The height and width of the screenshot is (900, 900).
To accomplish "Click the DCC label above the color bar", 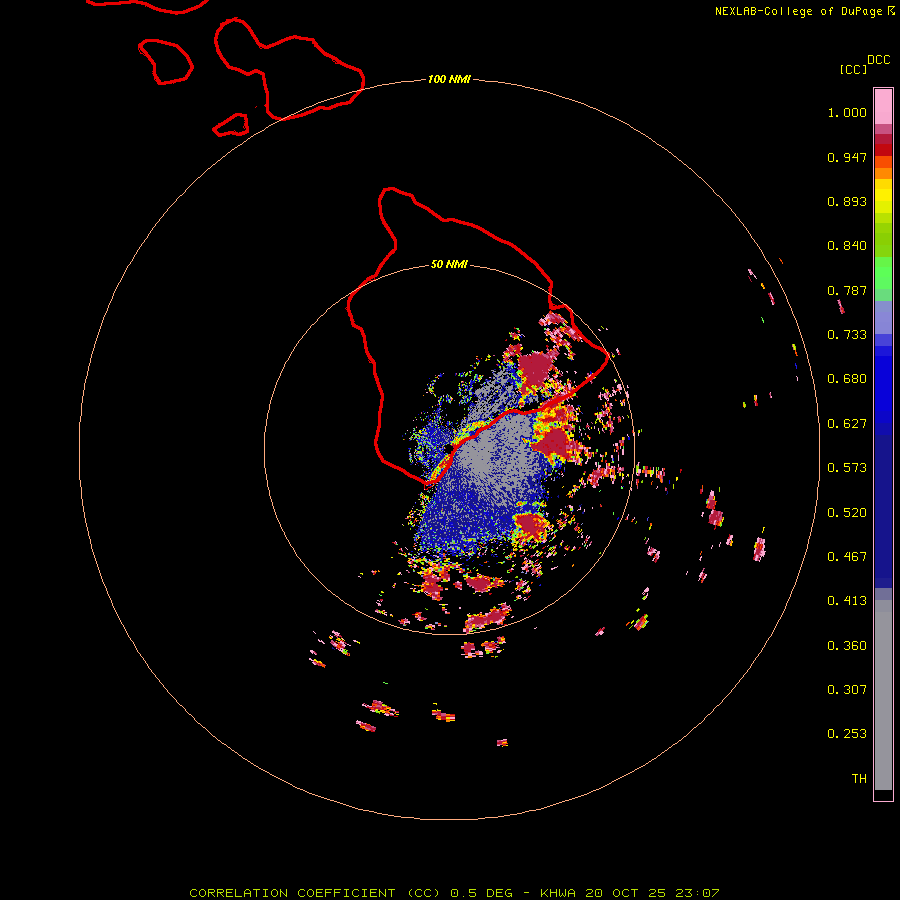I will click(879, 60).
